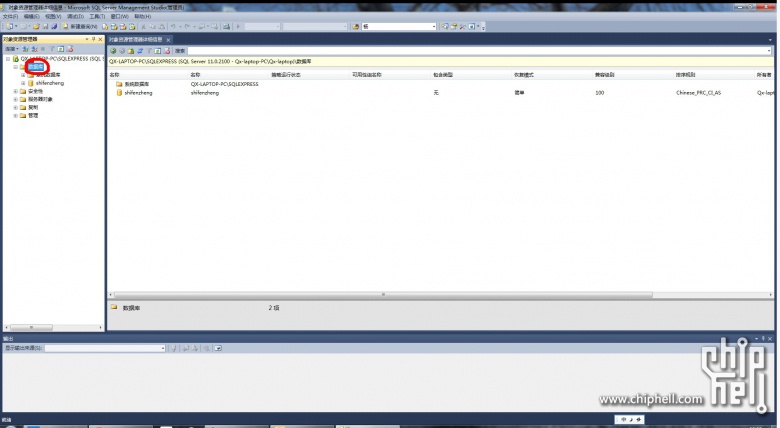Click the Properties Window icon in toolbar
This screenshot has height=428, width=780.
click(x=454, y=26)
